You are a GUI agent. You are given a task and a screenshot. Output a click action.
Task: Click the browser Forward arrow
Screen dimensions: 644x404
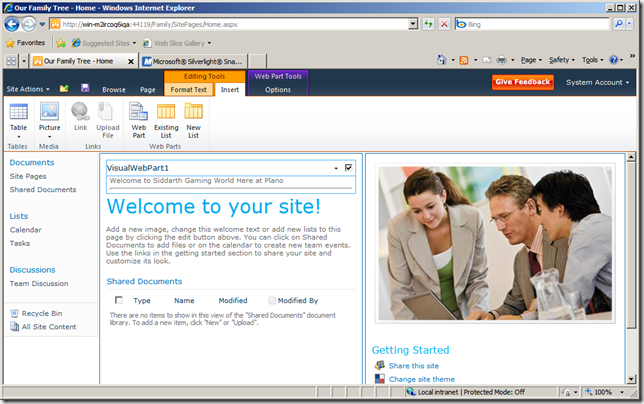(29, 24)
